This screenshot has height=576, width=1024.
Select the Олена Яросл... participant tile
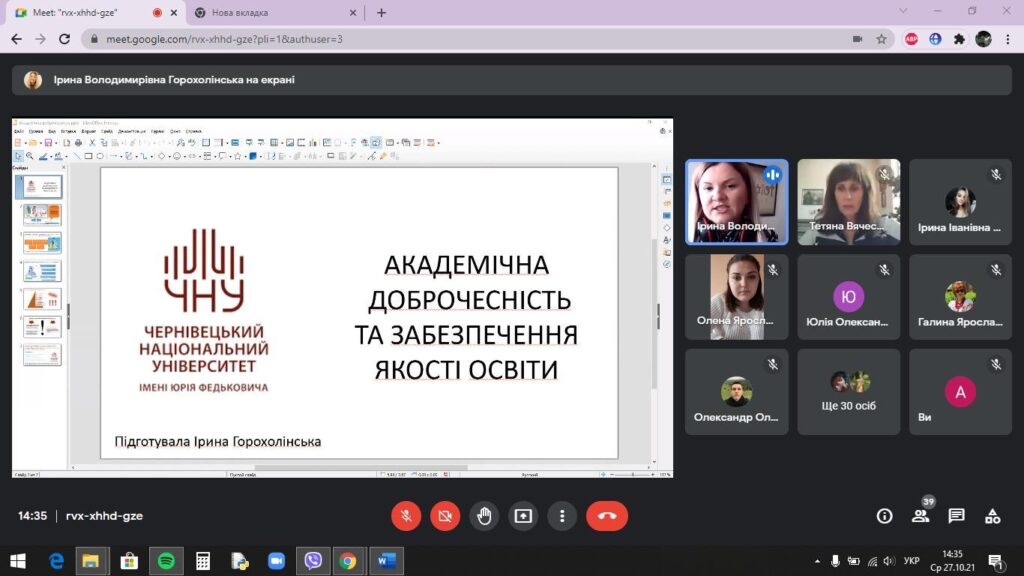coord(737,297)
